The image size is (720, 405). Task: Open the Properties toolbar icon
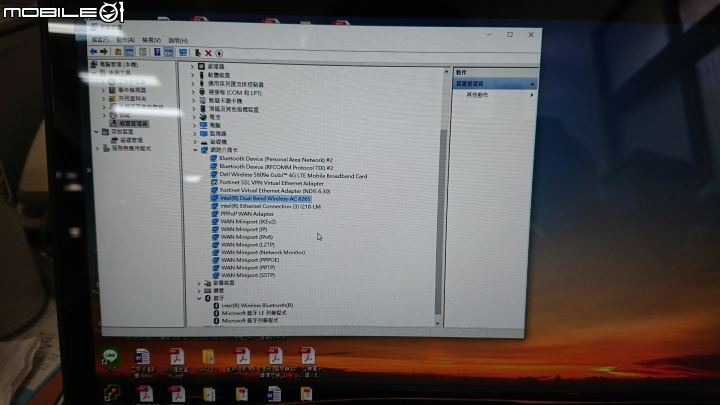coord(143,52)
